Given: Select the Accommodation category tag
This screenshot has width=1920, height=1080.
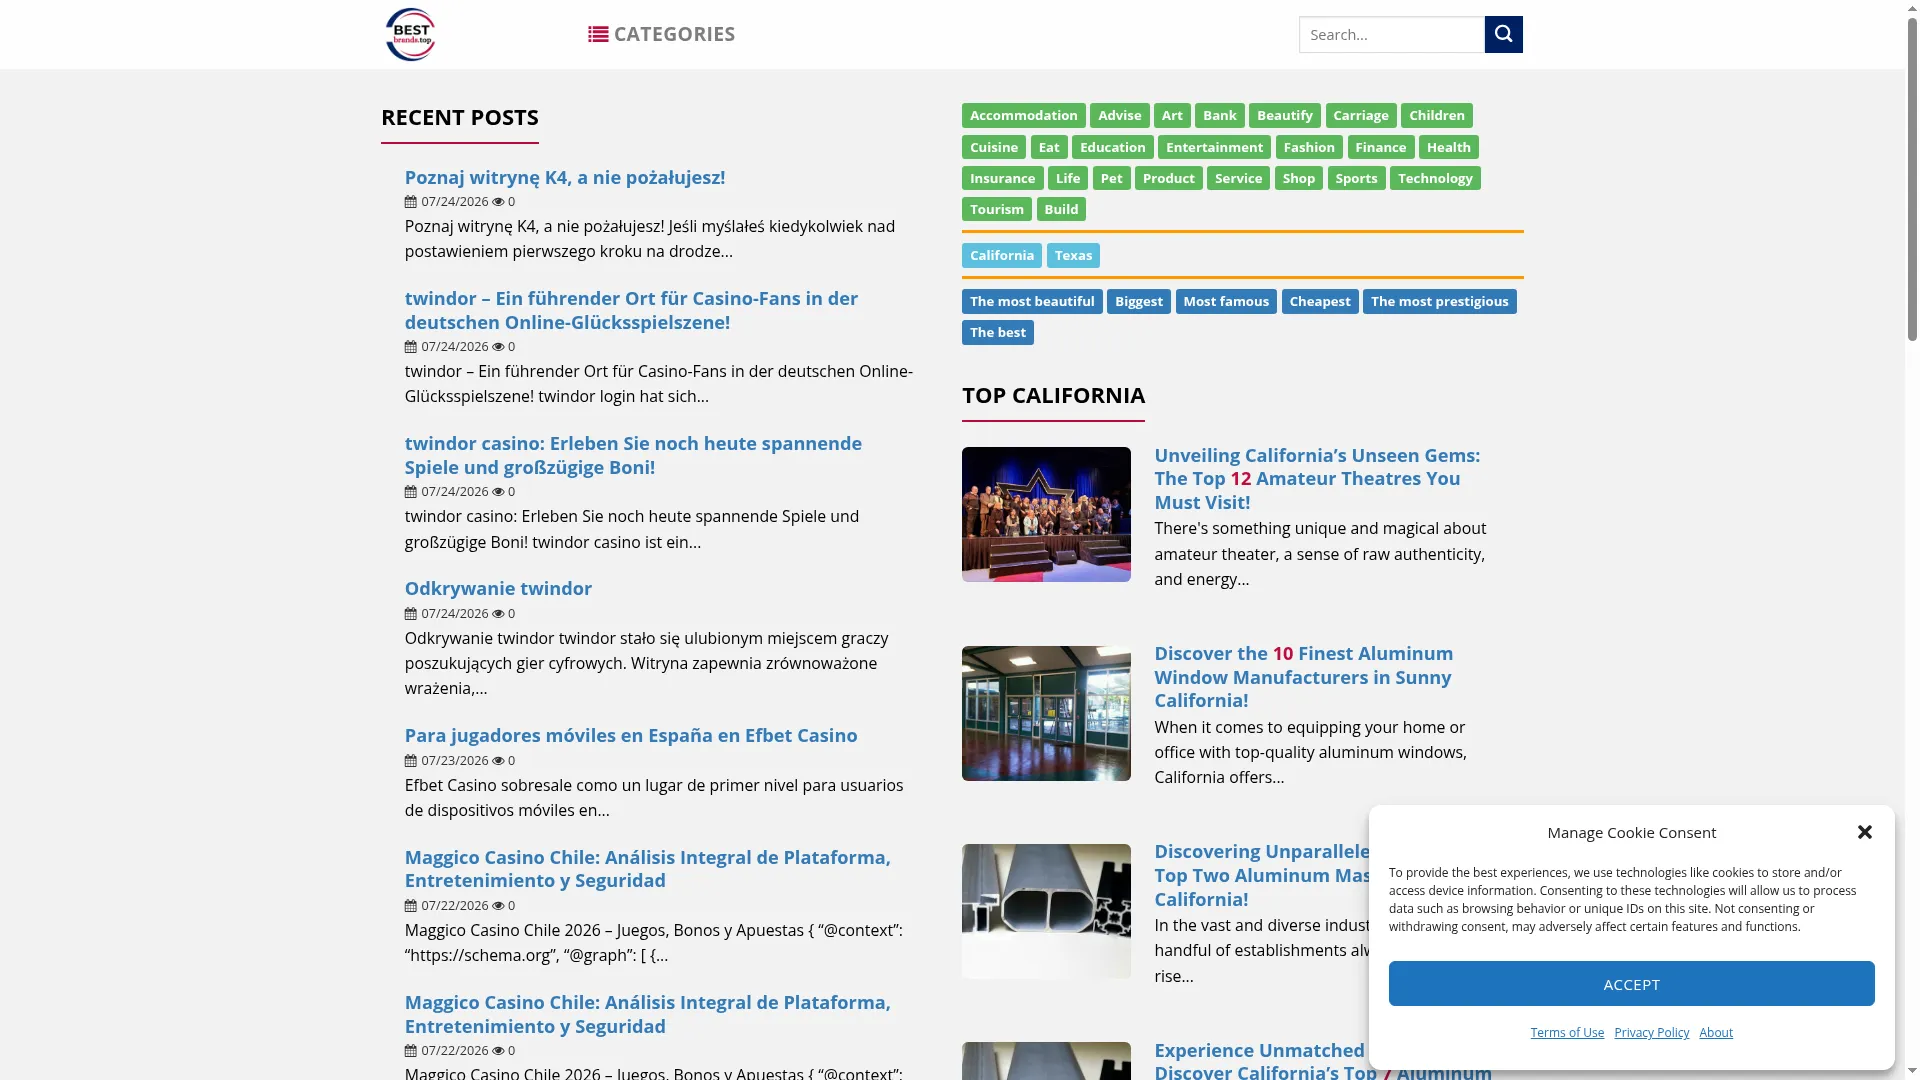Looking at the screenshot, I should coord(1023,116).
